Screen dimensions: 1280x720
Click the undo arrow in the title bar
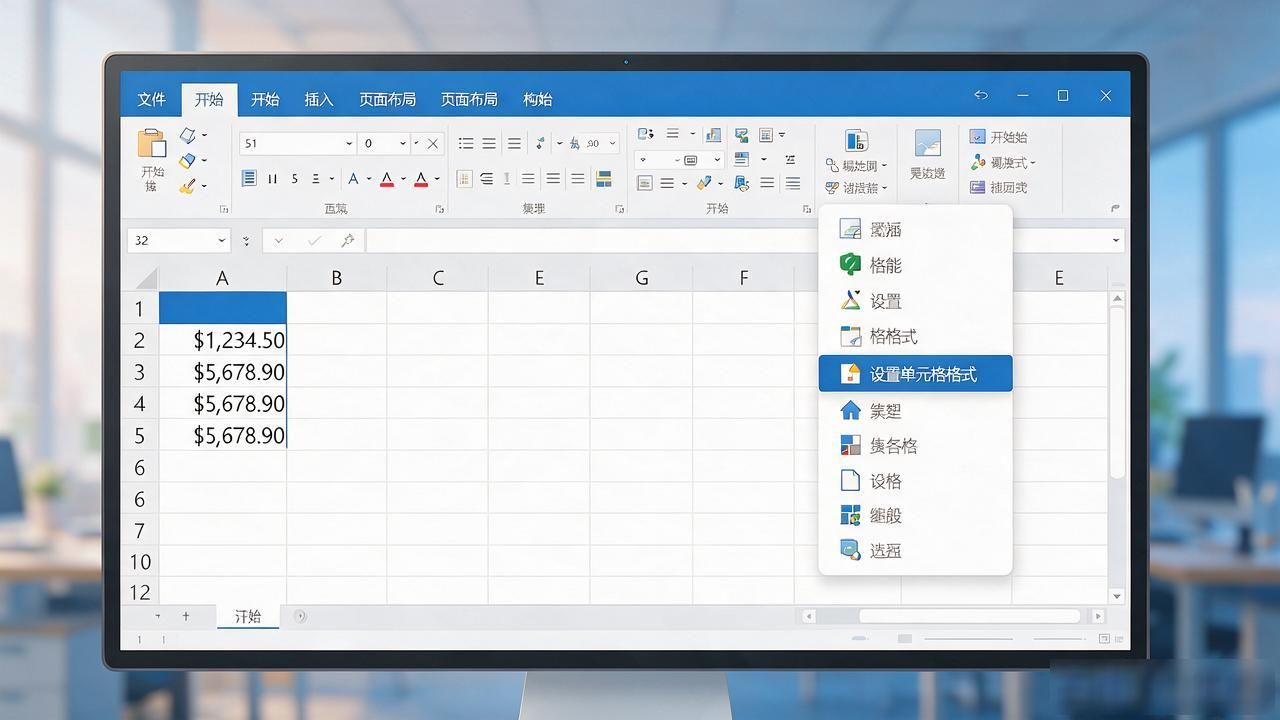click(981, 96)
